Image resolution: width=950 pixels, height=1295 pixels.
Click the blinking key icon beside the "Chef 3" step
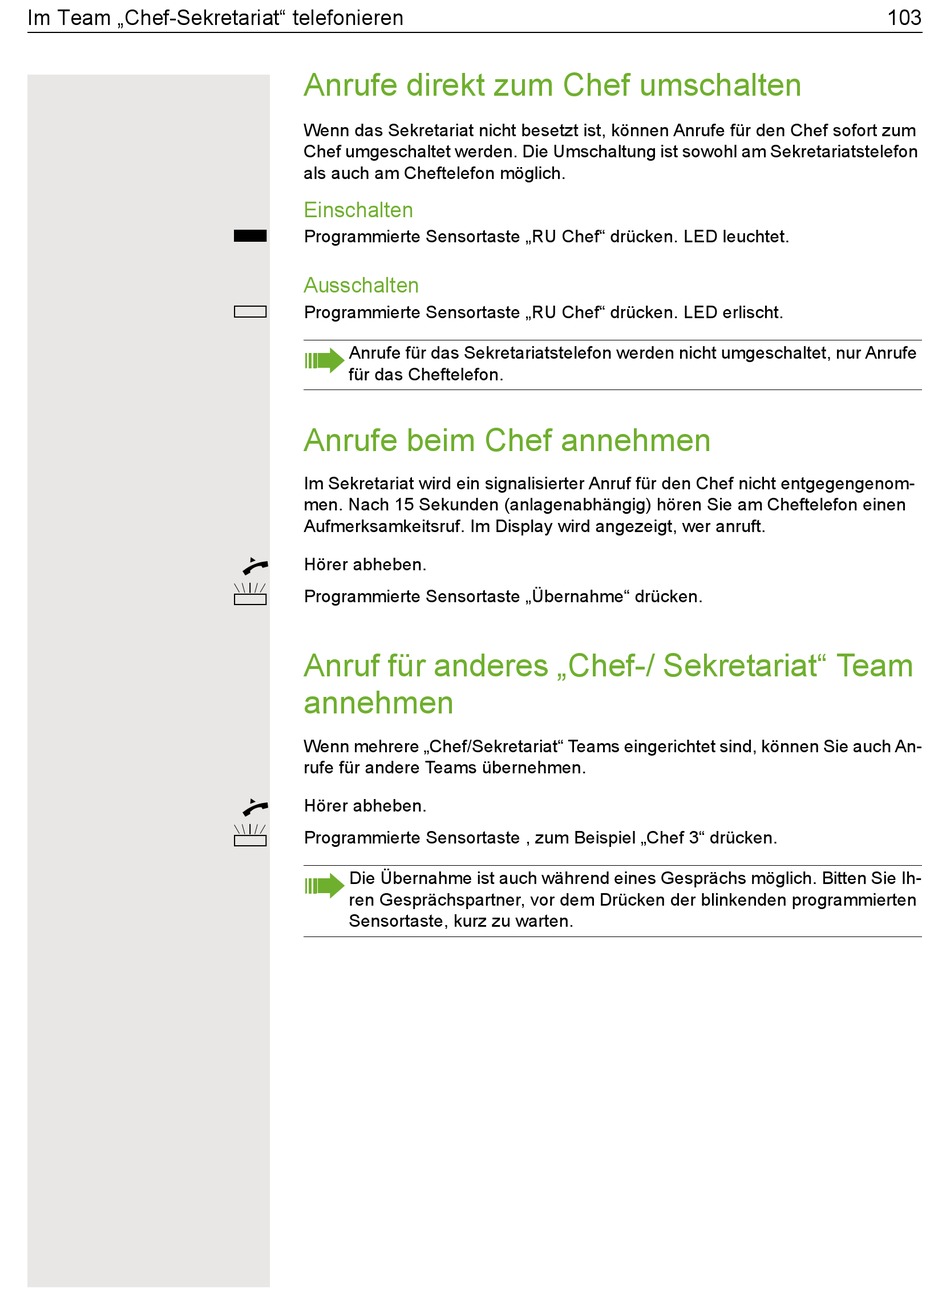[250, 837]
